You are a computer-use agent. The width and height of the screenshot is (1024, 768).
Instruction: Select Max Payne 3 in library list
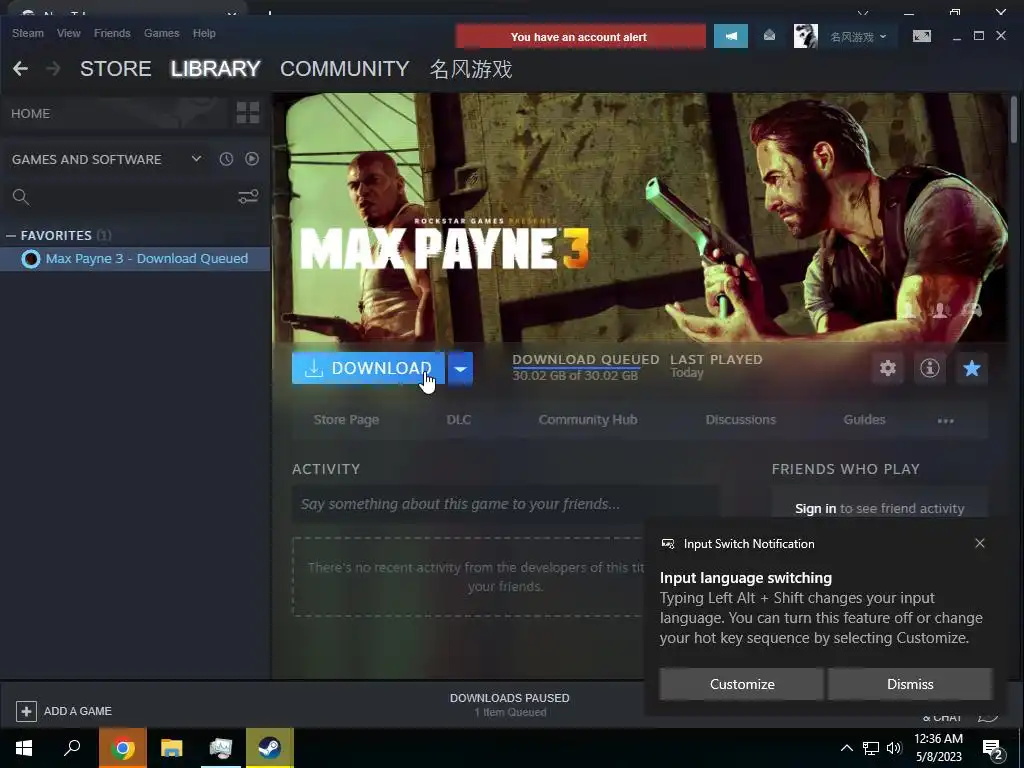(x=135, y=259)
